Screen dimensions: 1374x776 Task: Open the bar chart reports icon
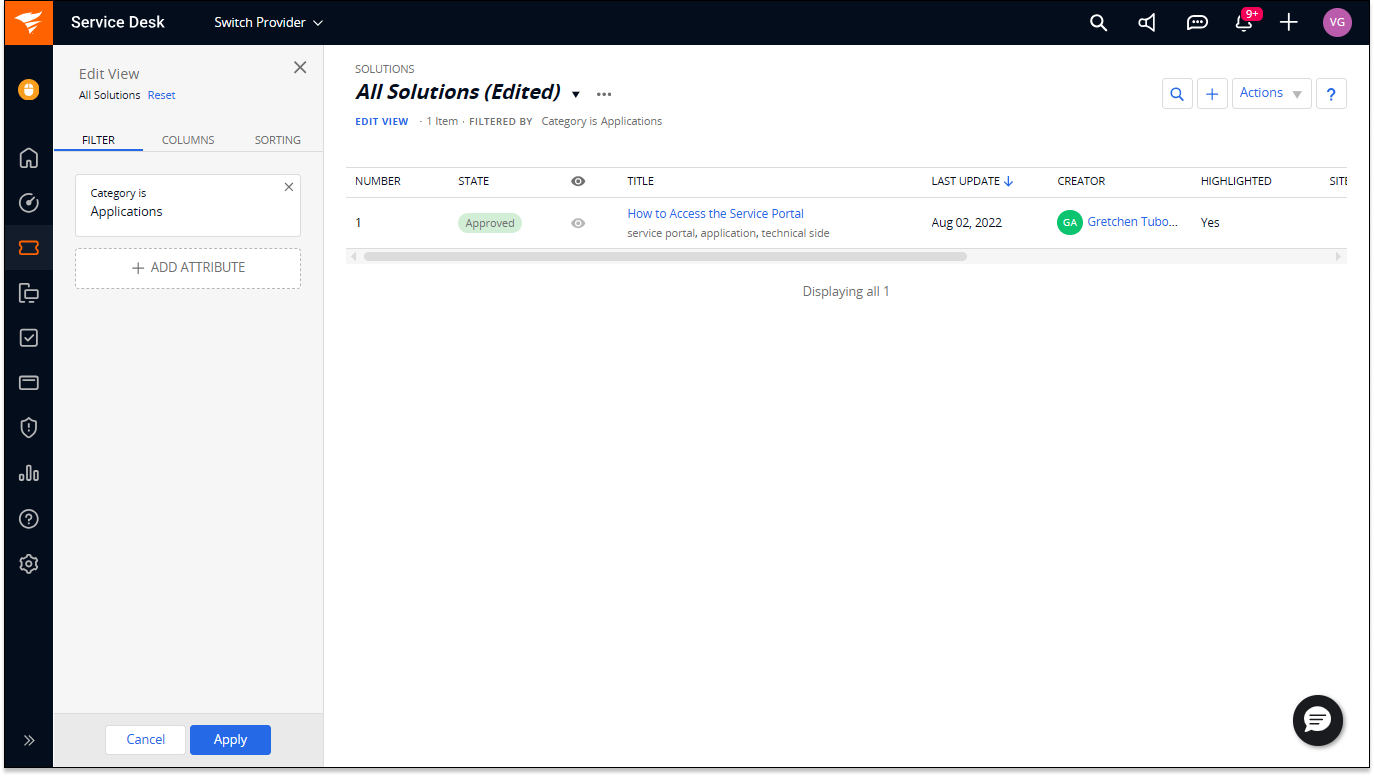pos(29,473)
